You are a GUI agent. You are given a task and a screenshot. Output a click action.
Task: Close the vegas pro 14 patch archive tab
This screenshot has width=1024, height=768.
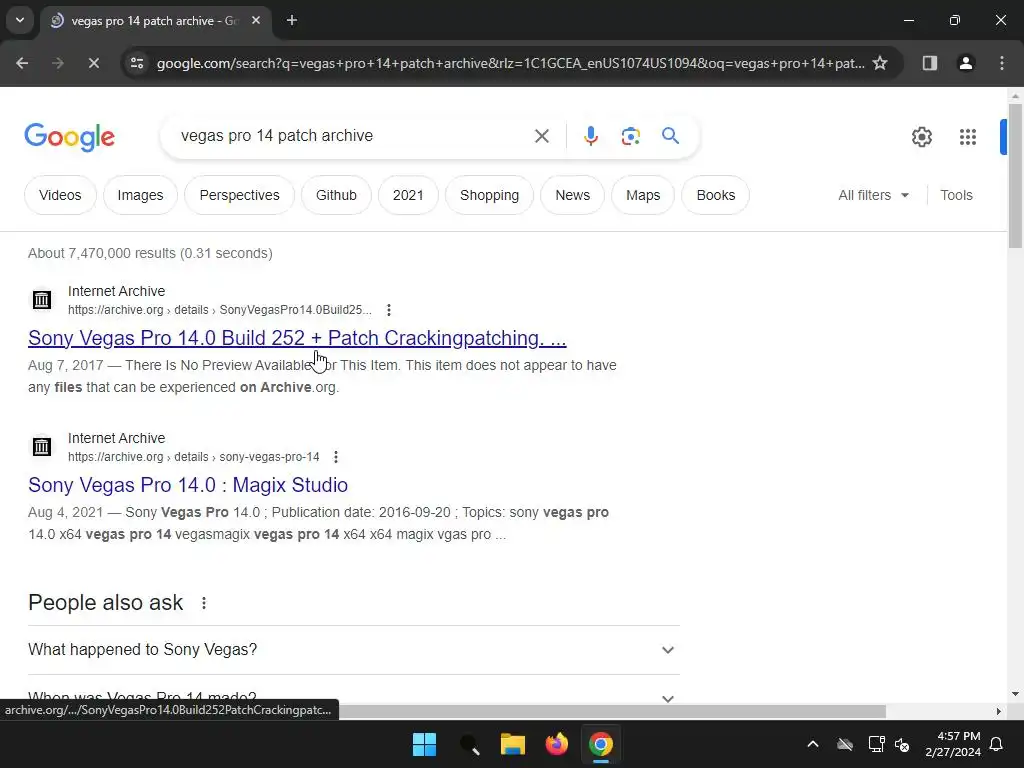(x=256, y=21)
